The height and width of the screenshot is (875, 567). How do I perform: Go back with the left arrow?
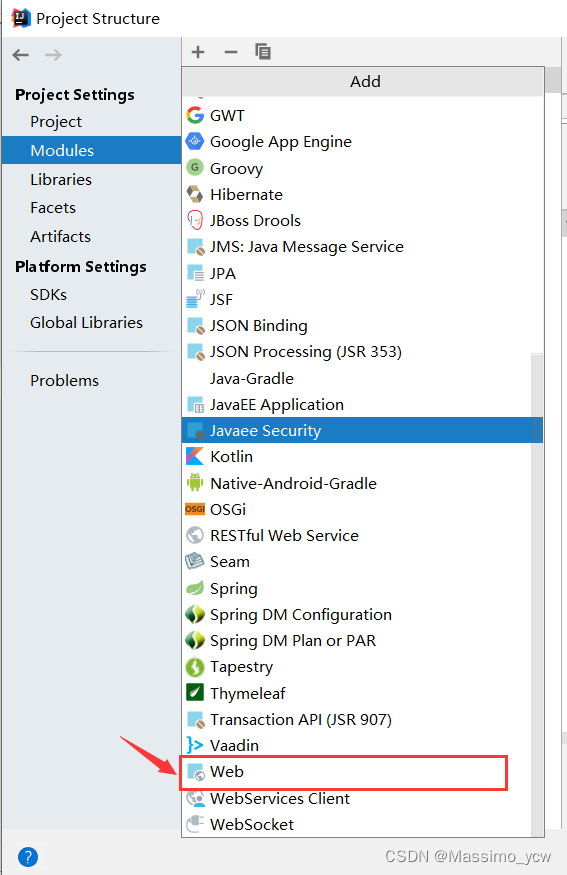click(21, 55)
